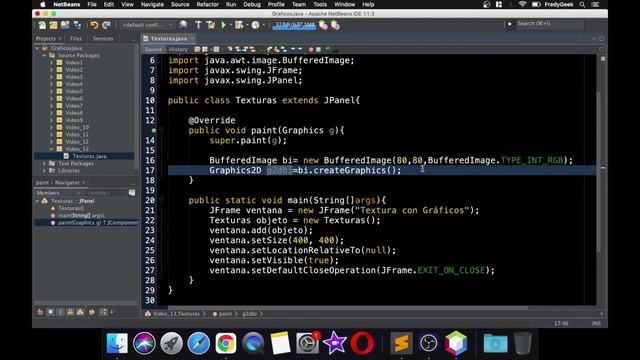Click the Clean and Build icon
This screenshot has width=640, height=360.
211,25
